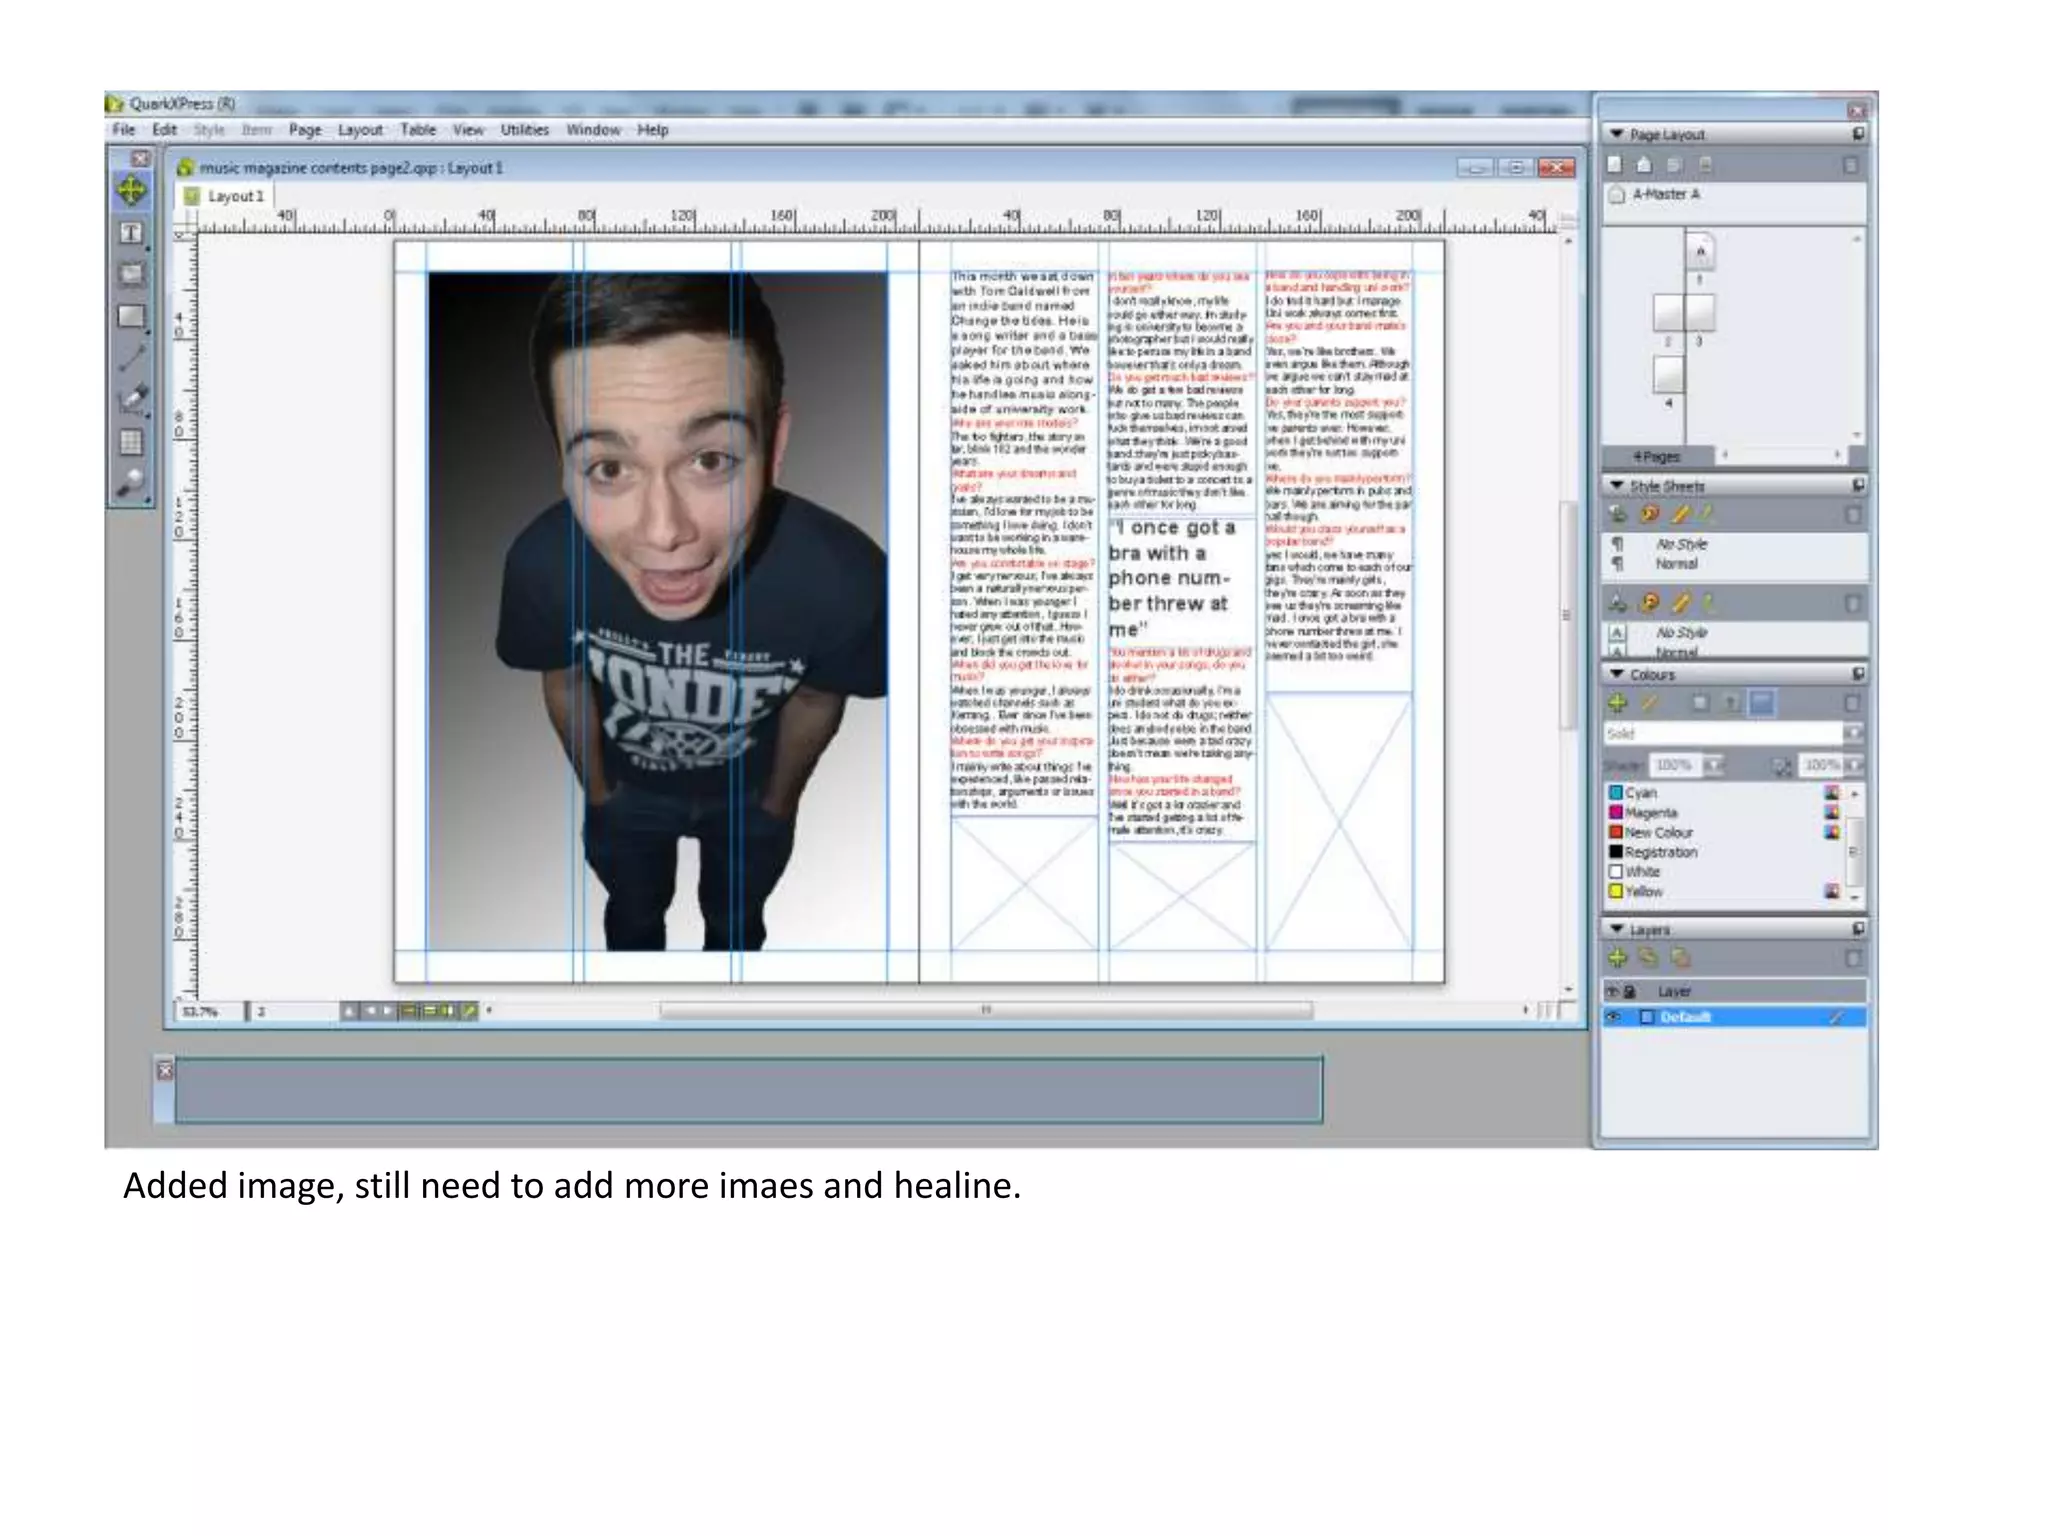Click page 4 thumbnail in Page Layout

(x=1668, y=375)
